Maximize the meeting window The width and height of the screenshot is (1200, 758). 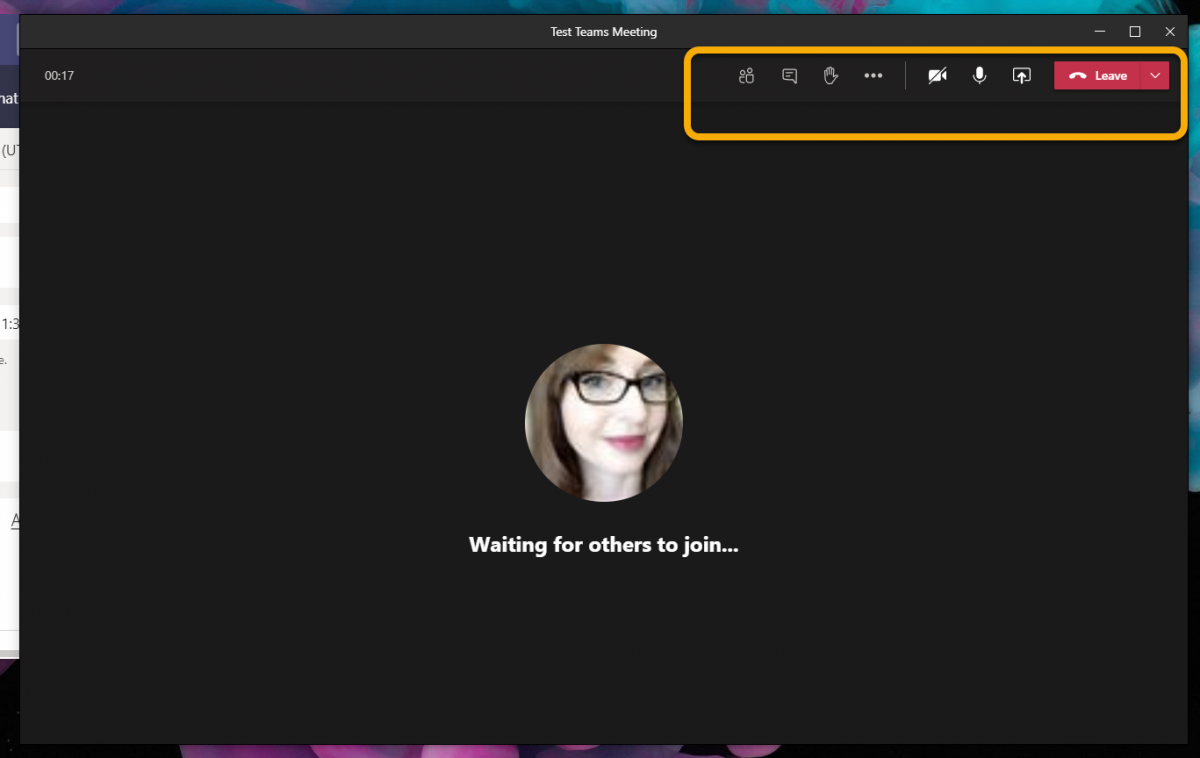[x=1135, y=32]
